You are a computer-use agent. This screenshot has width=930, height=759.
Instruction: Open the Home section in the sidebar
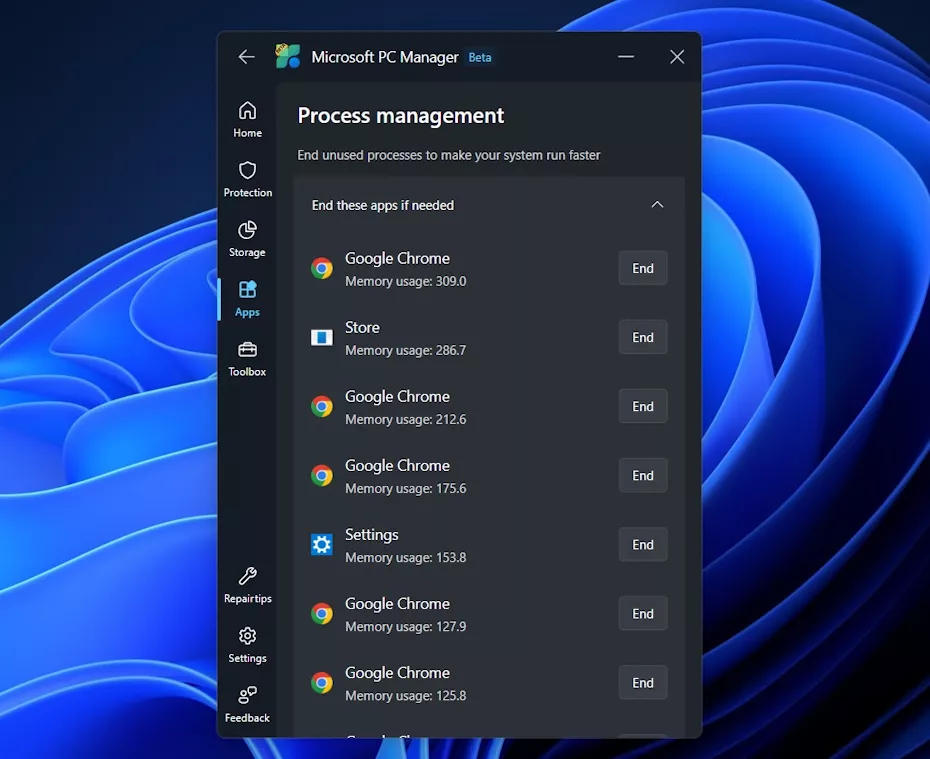coord(247,117)
